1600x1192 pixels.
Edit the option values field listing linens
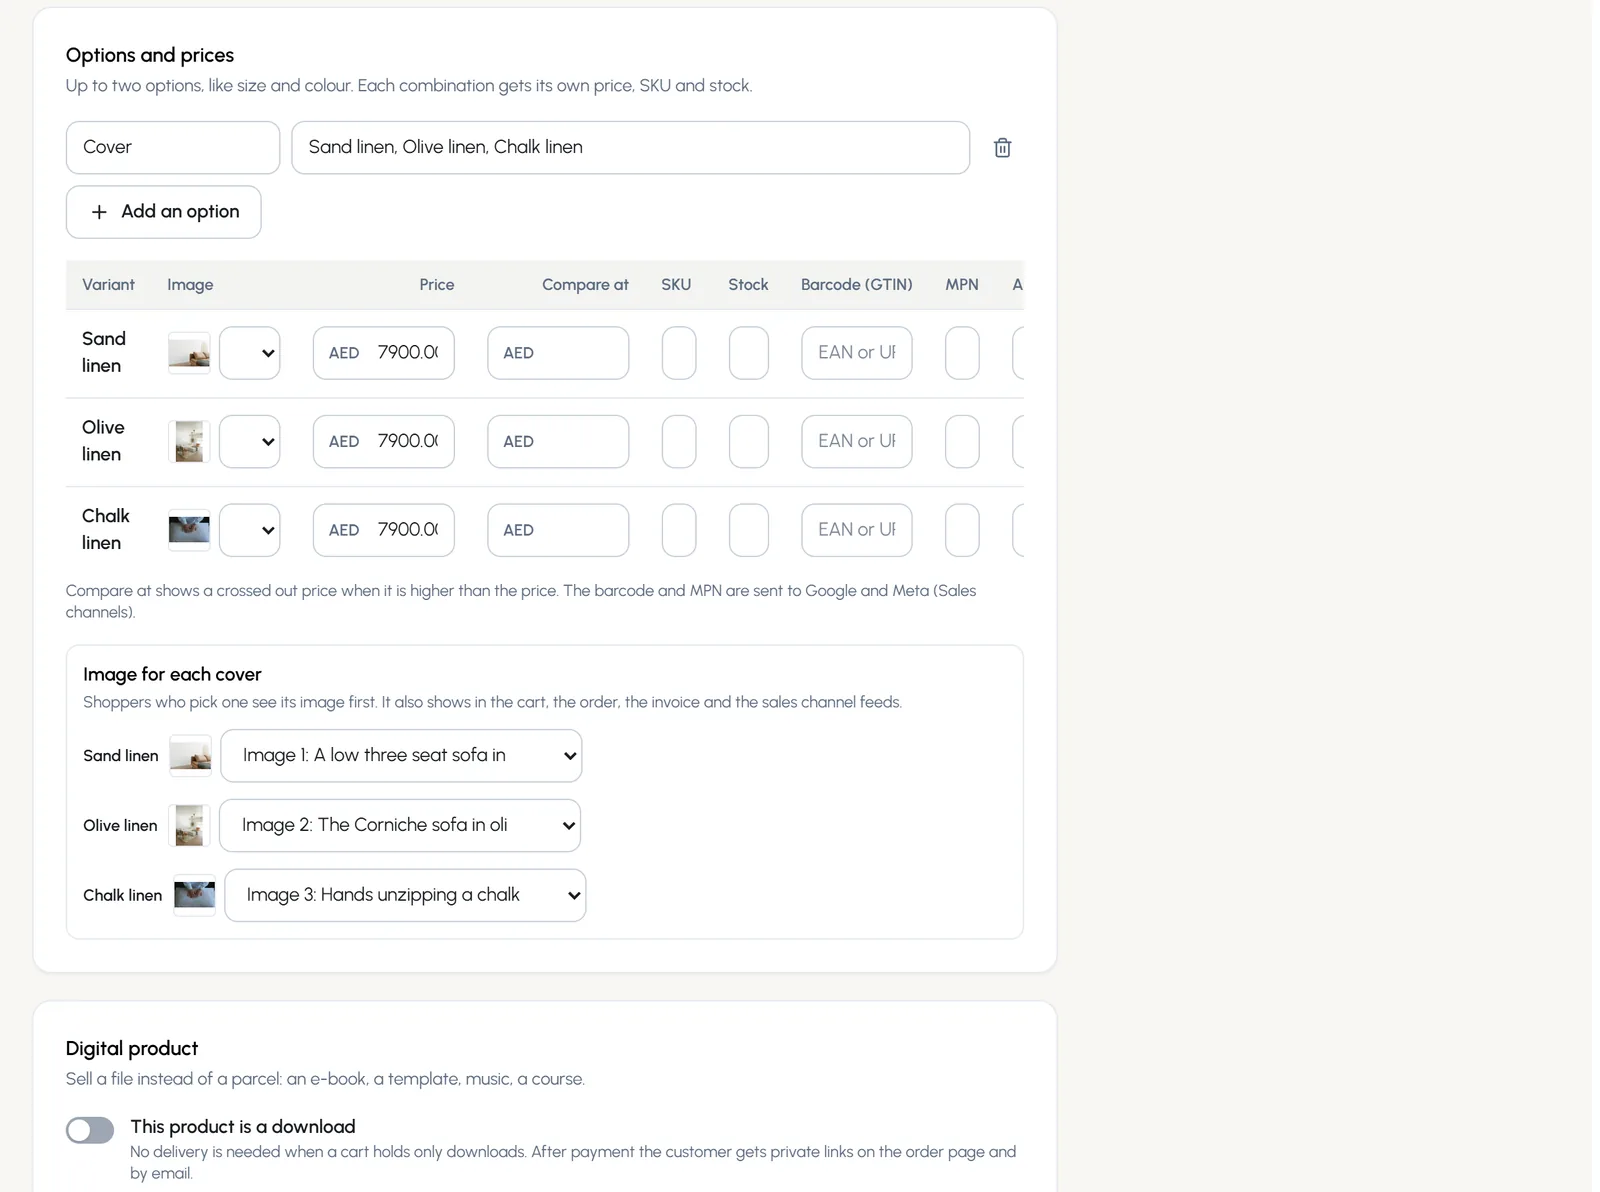(x=631, y=148)
